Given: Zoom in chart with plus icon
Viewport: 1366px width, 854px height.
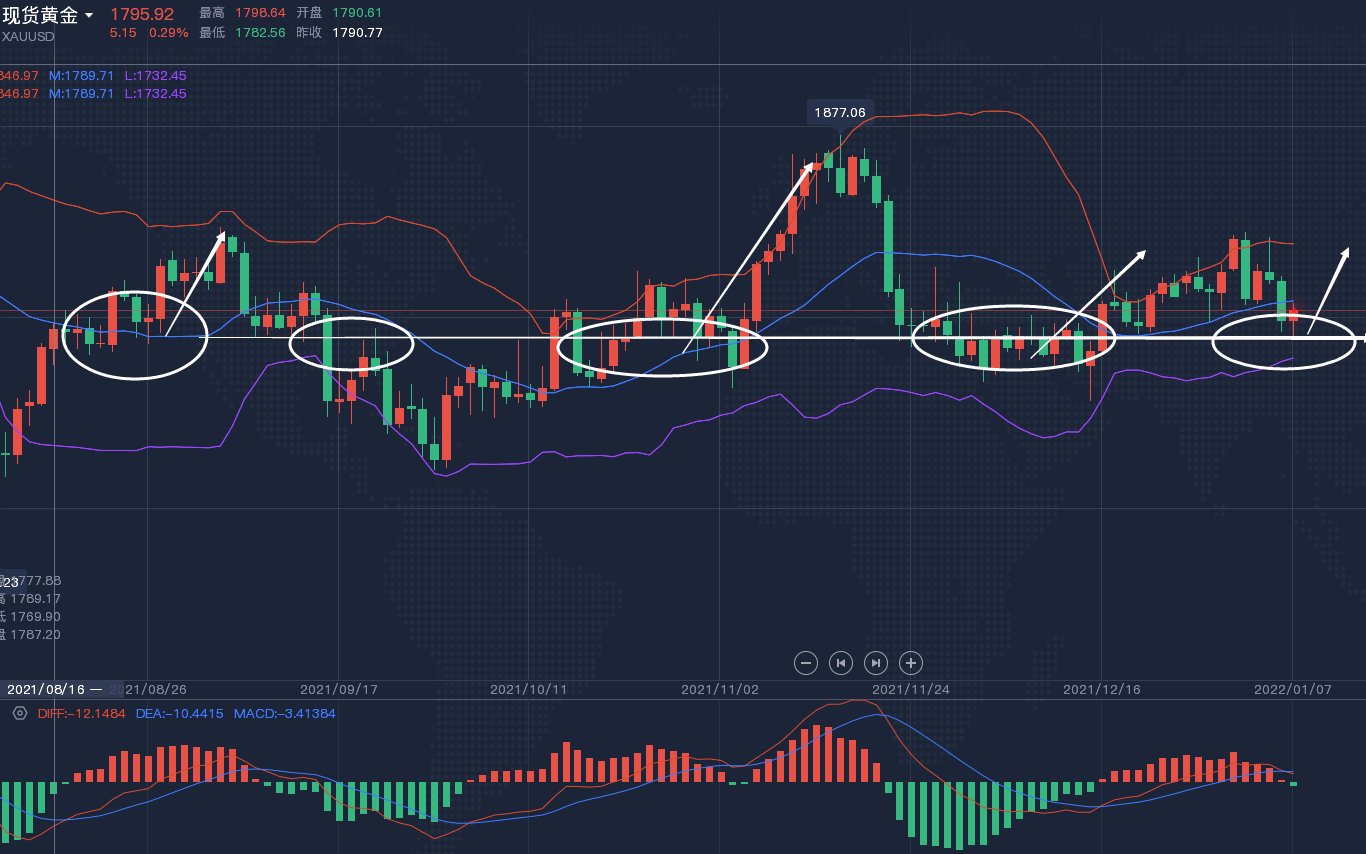Looking at the screenshot, I should pyautogui.click(x=910, y=662).
